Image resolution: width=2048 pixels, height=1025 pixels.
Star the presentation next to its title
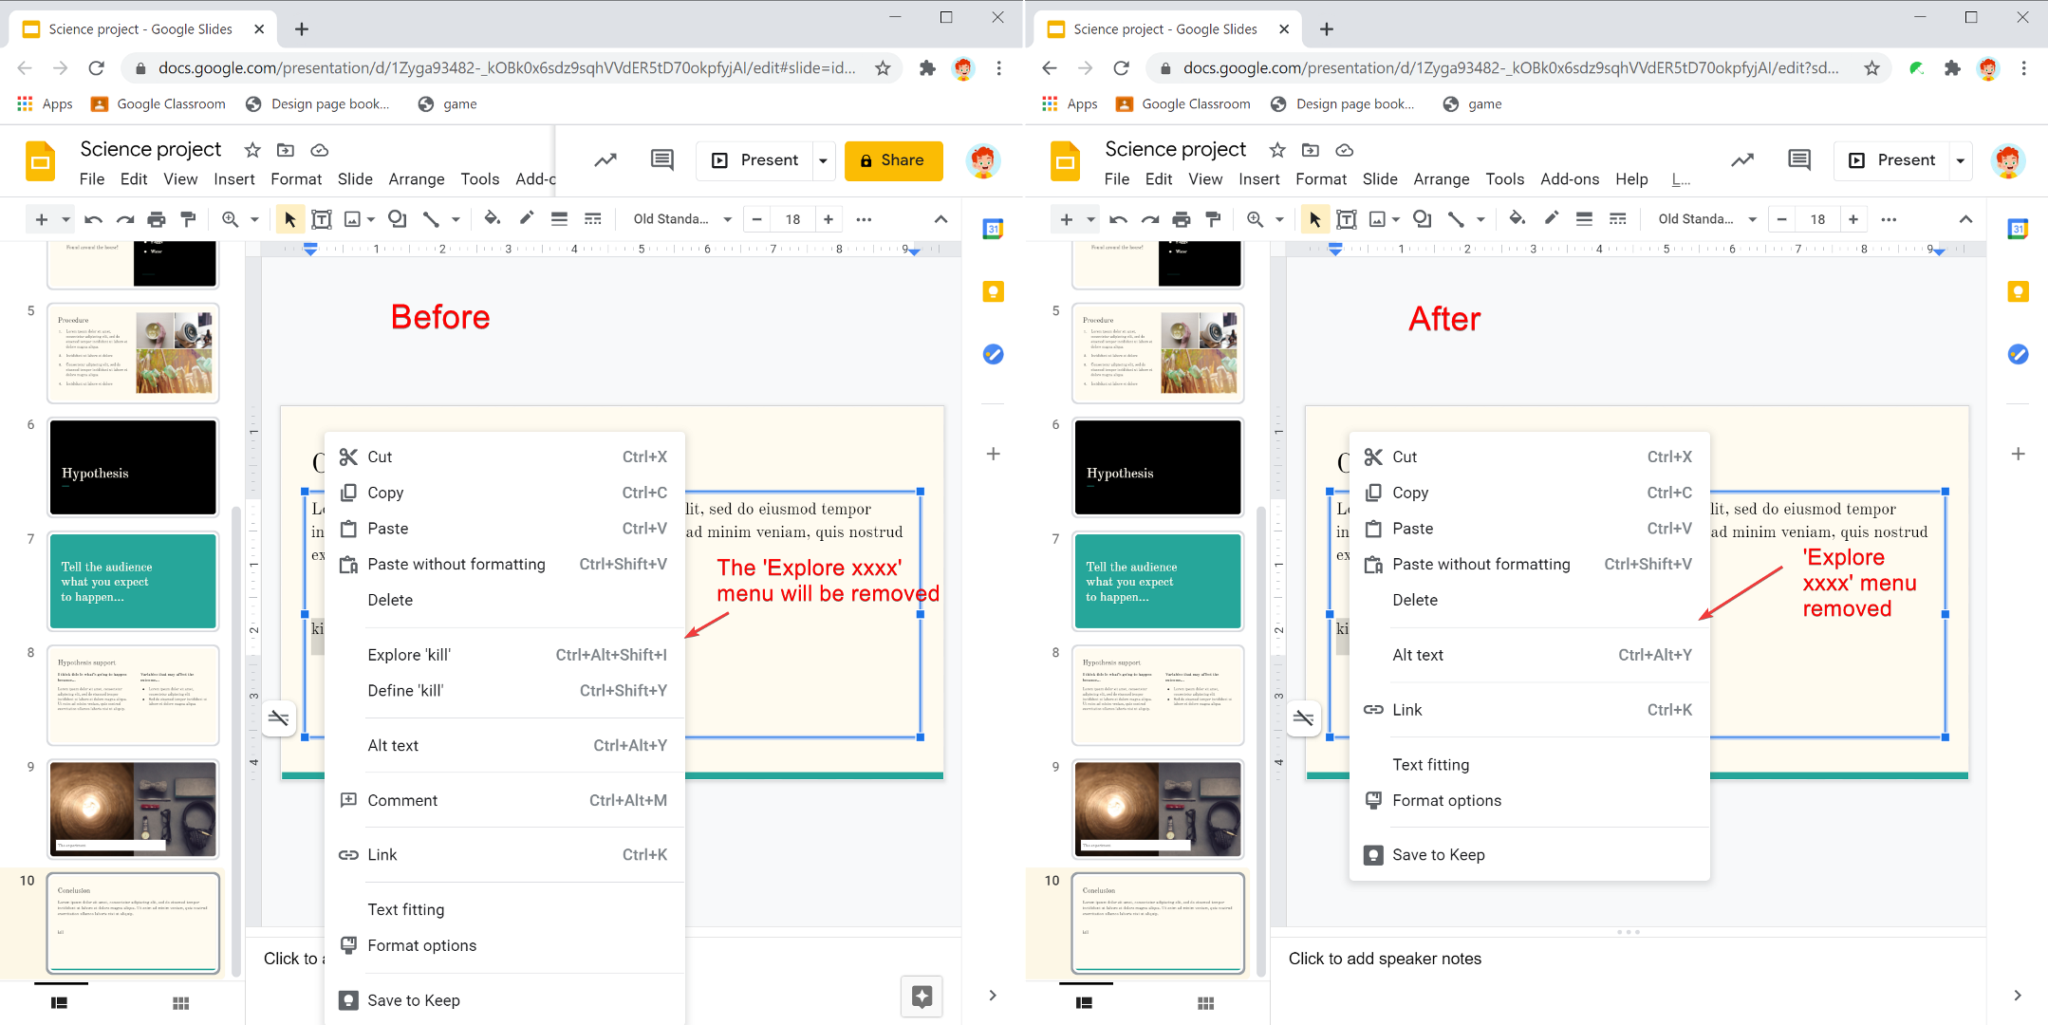coord(252,150)
